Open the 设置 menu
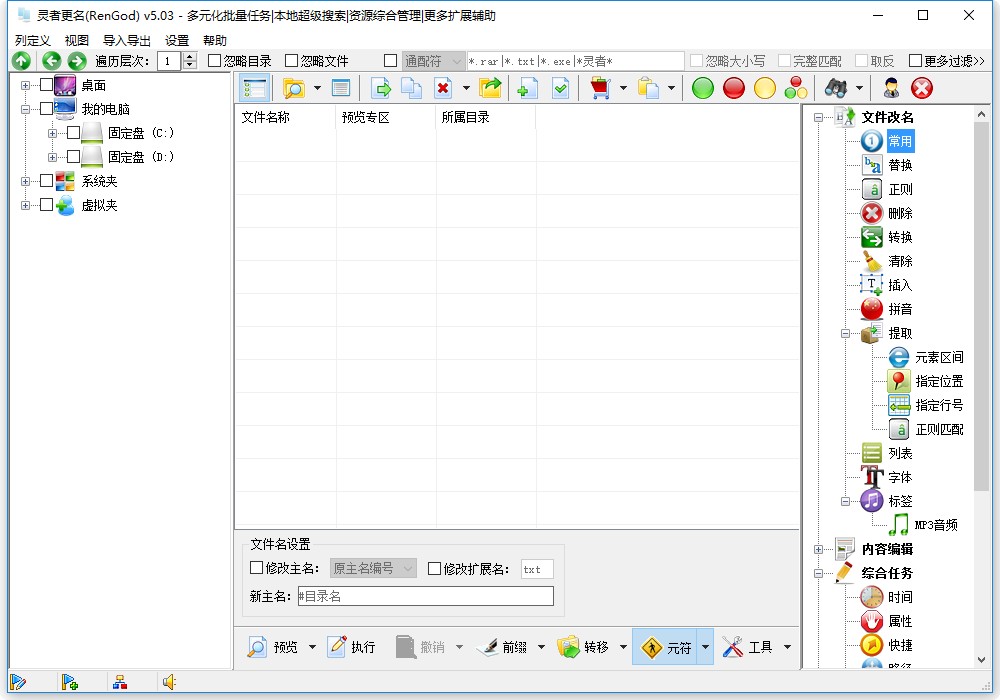The image size is (1000, 700). point(175,40)
